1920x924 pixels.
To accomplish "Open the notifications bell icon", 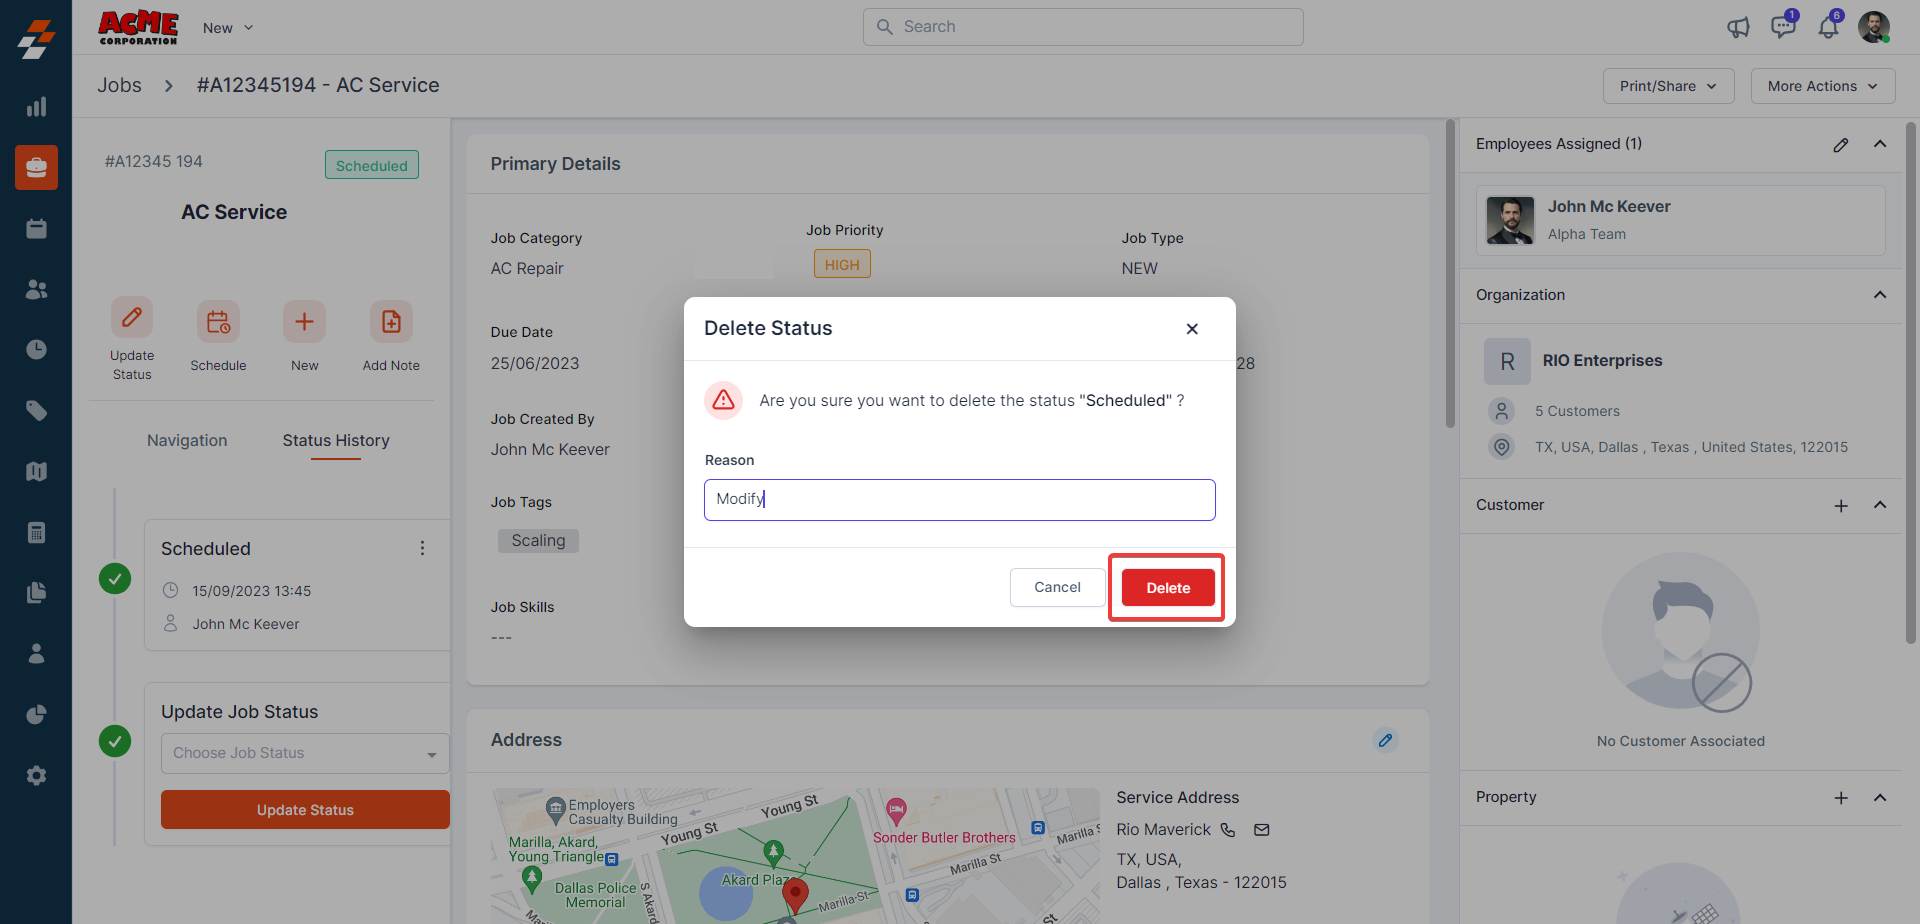I will (x=1828, y=27).
